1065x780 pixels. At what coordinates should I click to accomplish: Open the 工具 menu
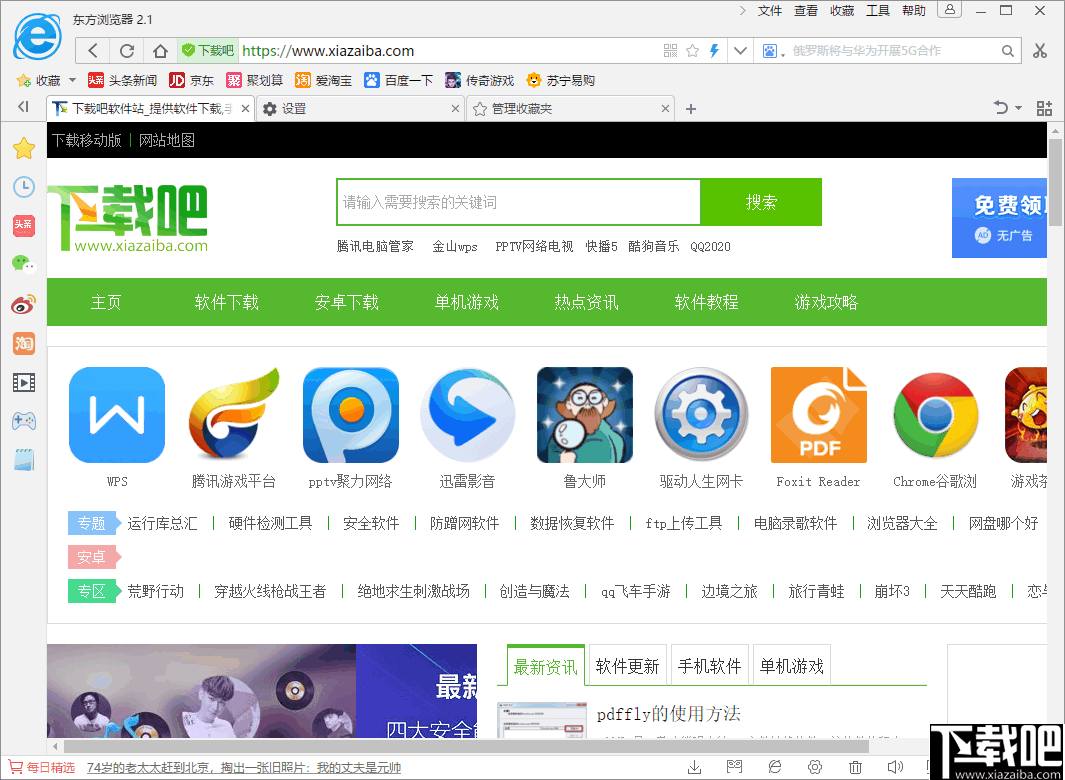click(x=878, y=10)
